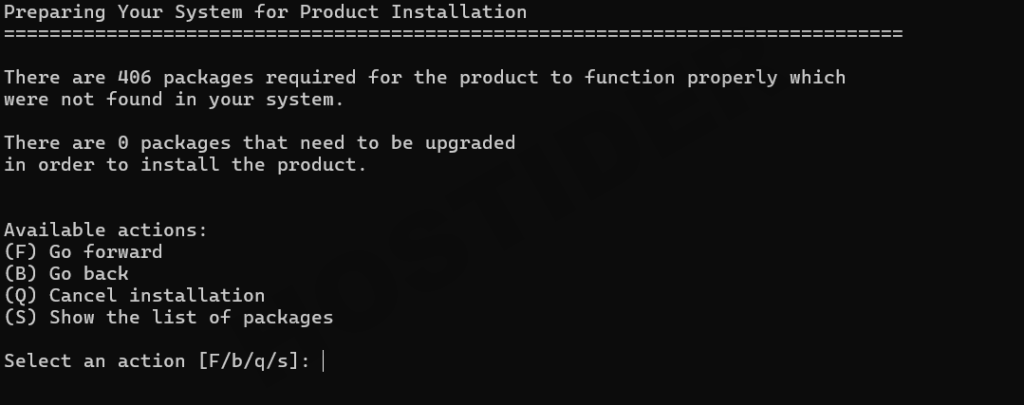
Task: Click the "were not found in your system" line
Action: coord(173,99)
